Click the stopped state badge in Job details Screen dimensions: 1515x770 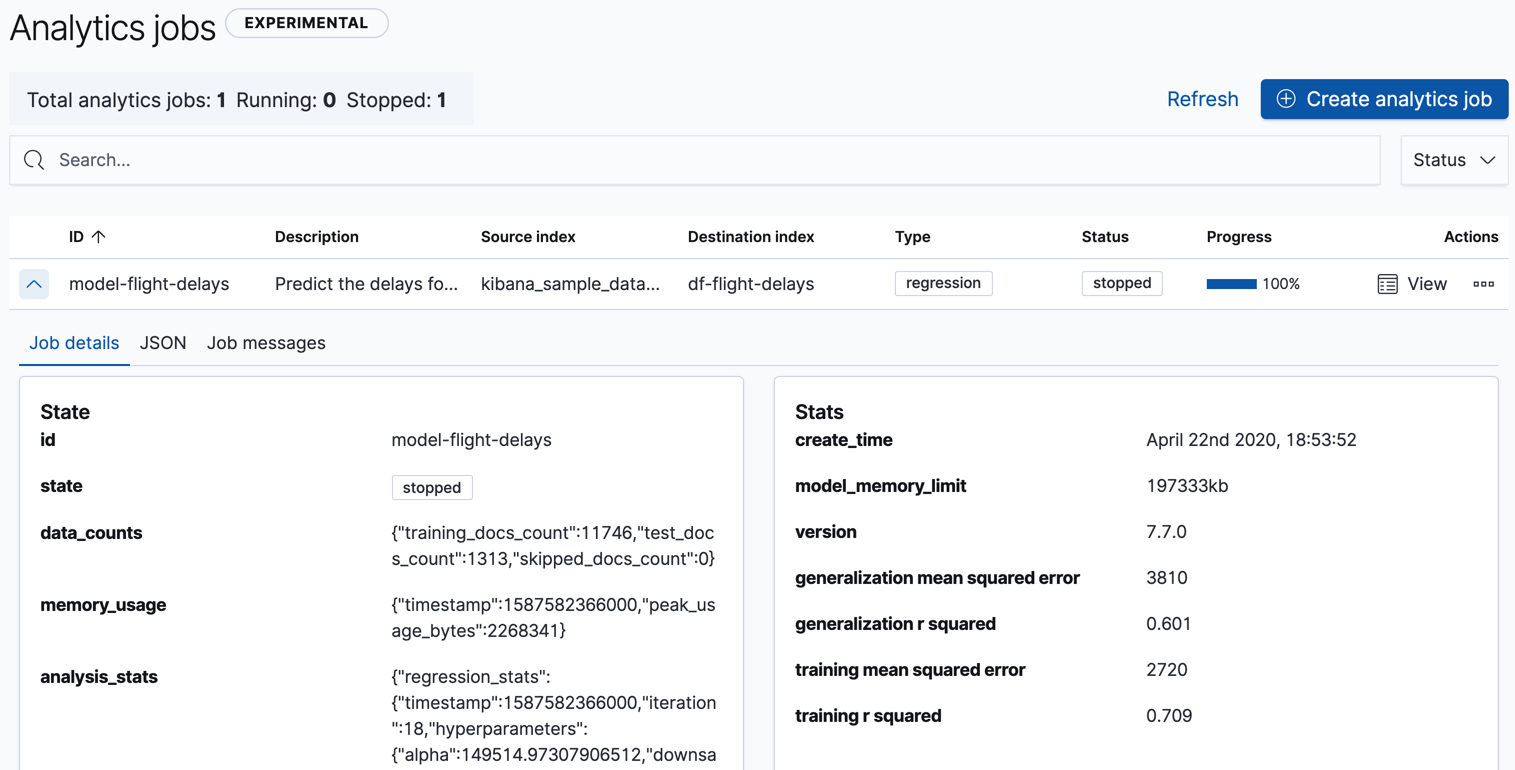432,487
